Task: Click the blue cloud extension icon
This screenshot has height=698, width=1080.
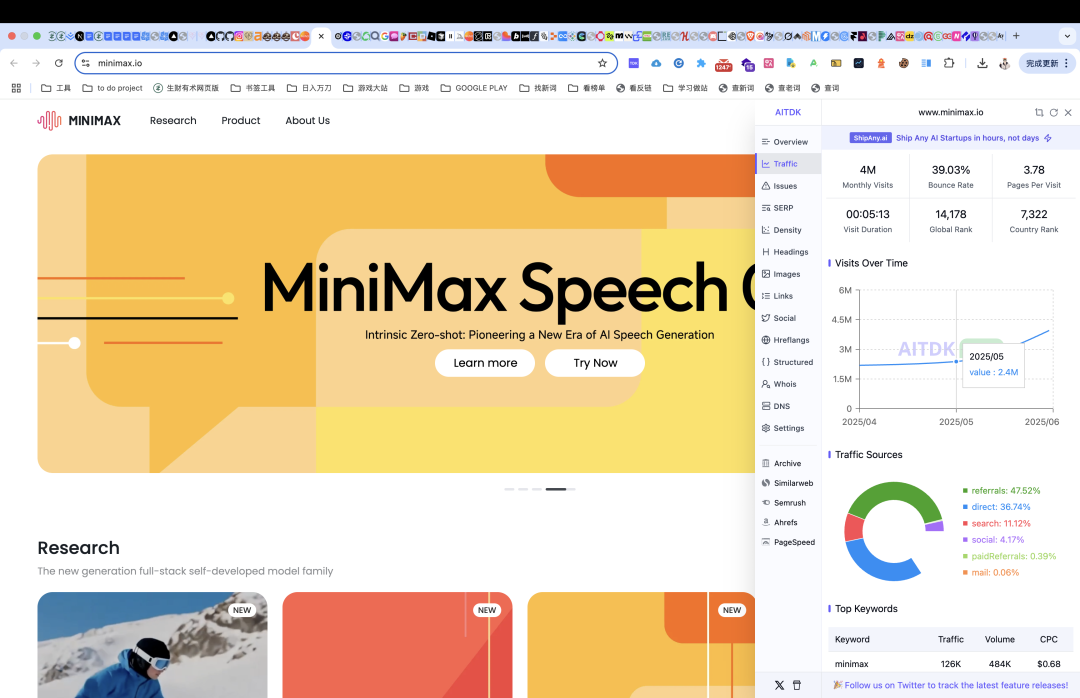Action: (656, 63)
